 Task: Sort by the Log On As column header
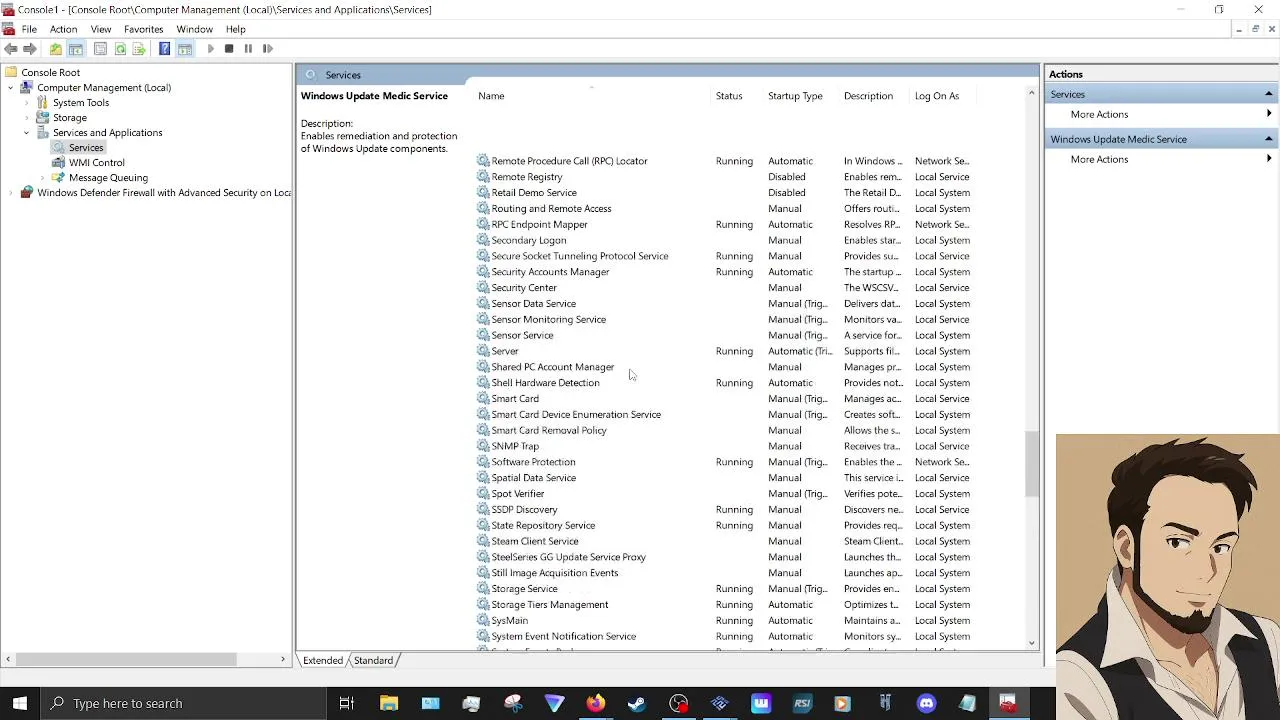click(937, 96)
